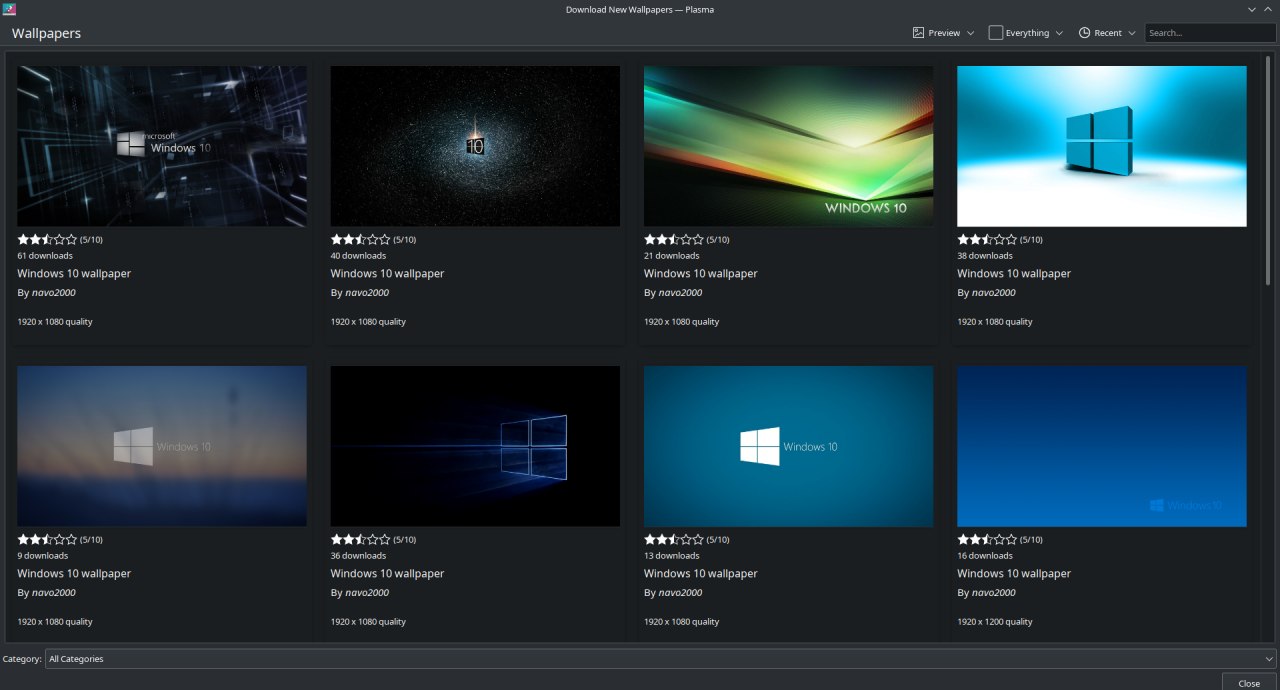Click the '40 downloads' text
Viewport: 1280px width, 690px height.
pyautogui.click(x=358, y=256)
